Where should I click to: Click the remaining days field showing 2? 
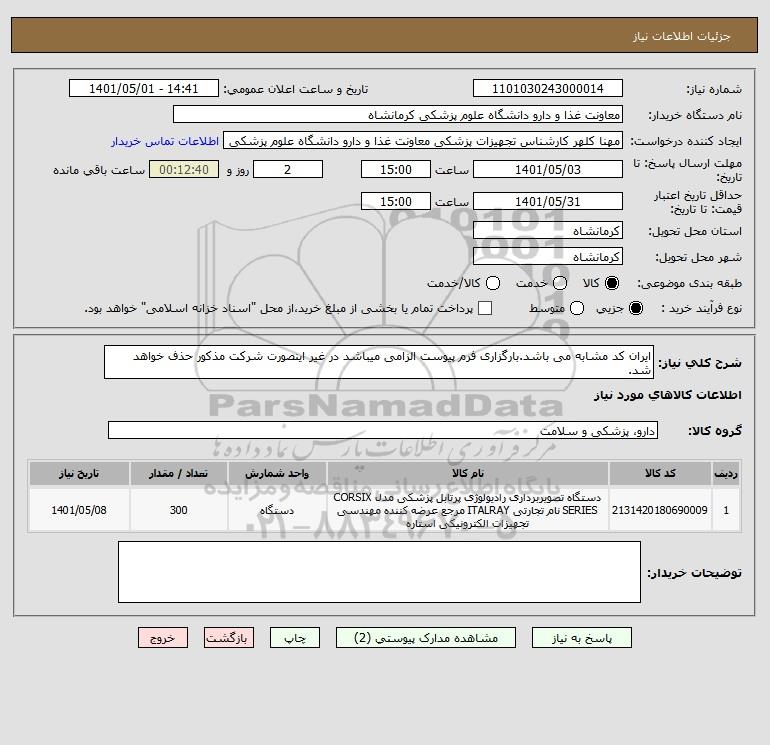(x=288, y=169)
